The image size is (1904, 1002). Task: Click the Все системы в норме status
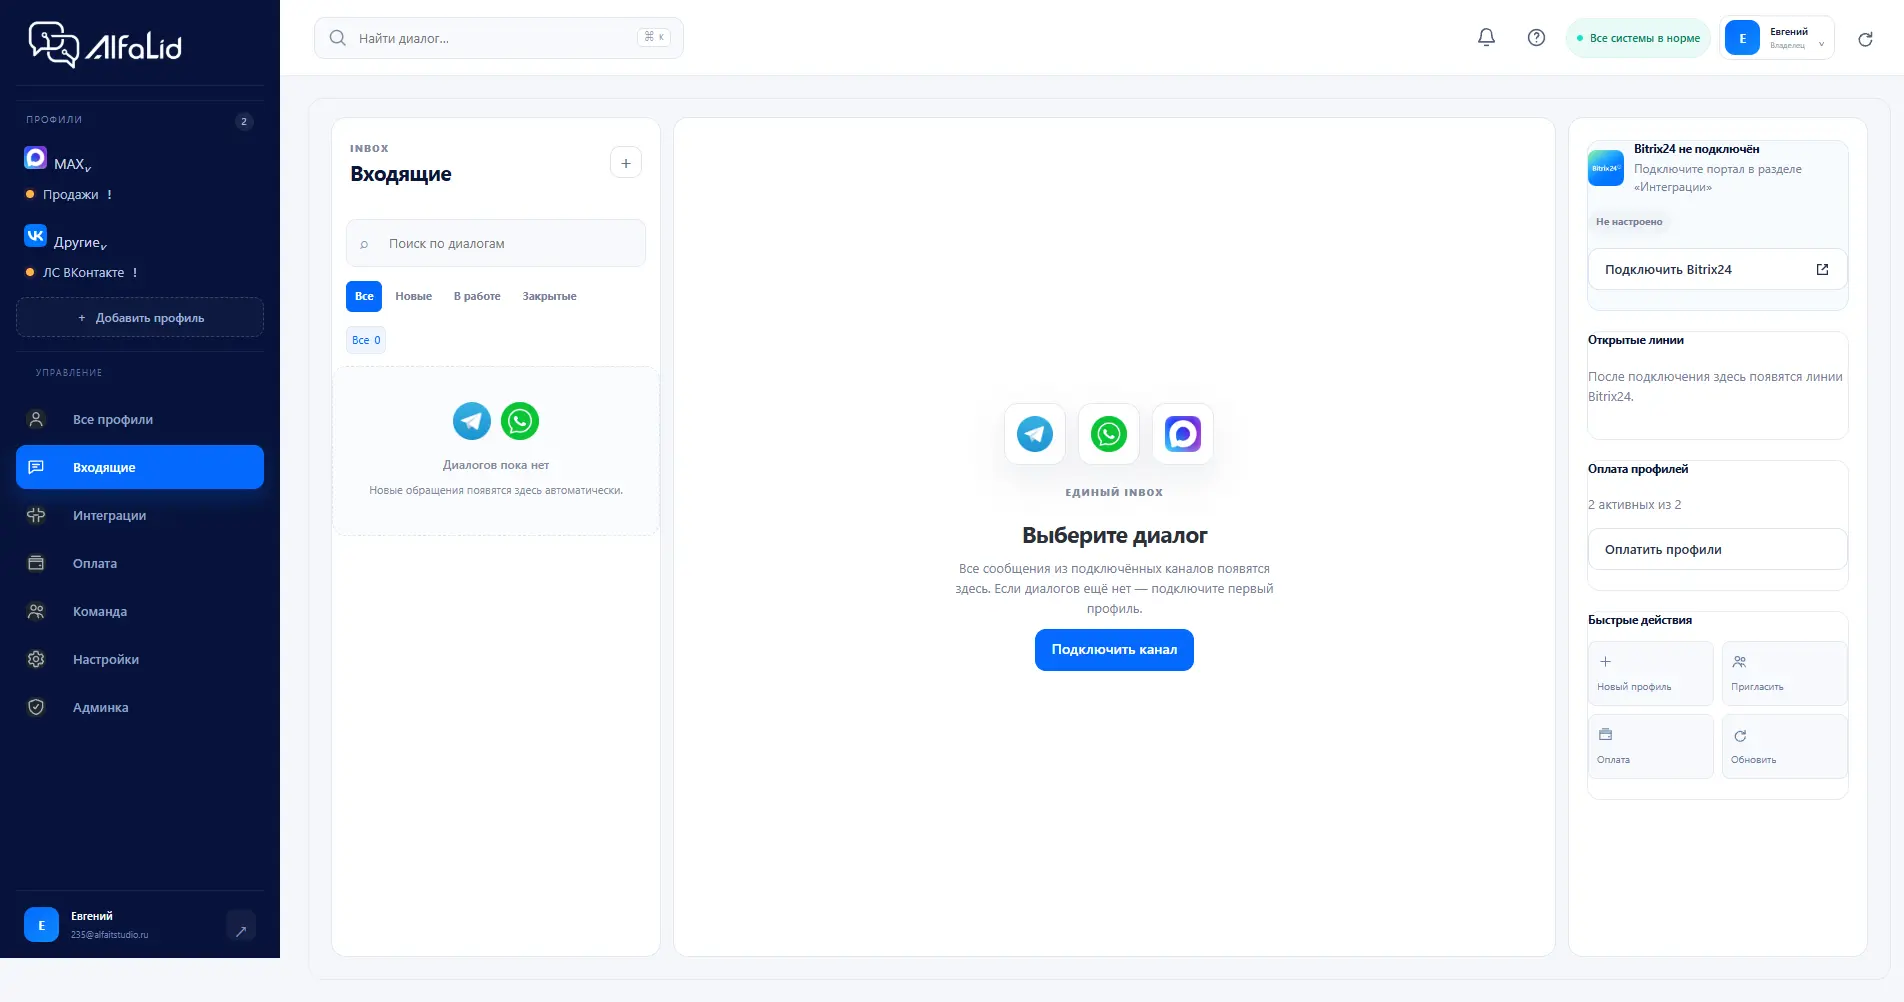1638,38
